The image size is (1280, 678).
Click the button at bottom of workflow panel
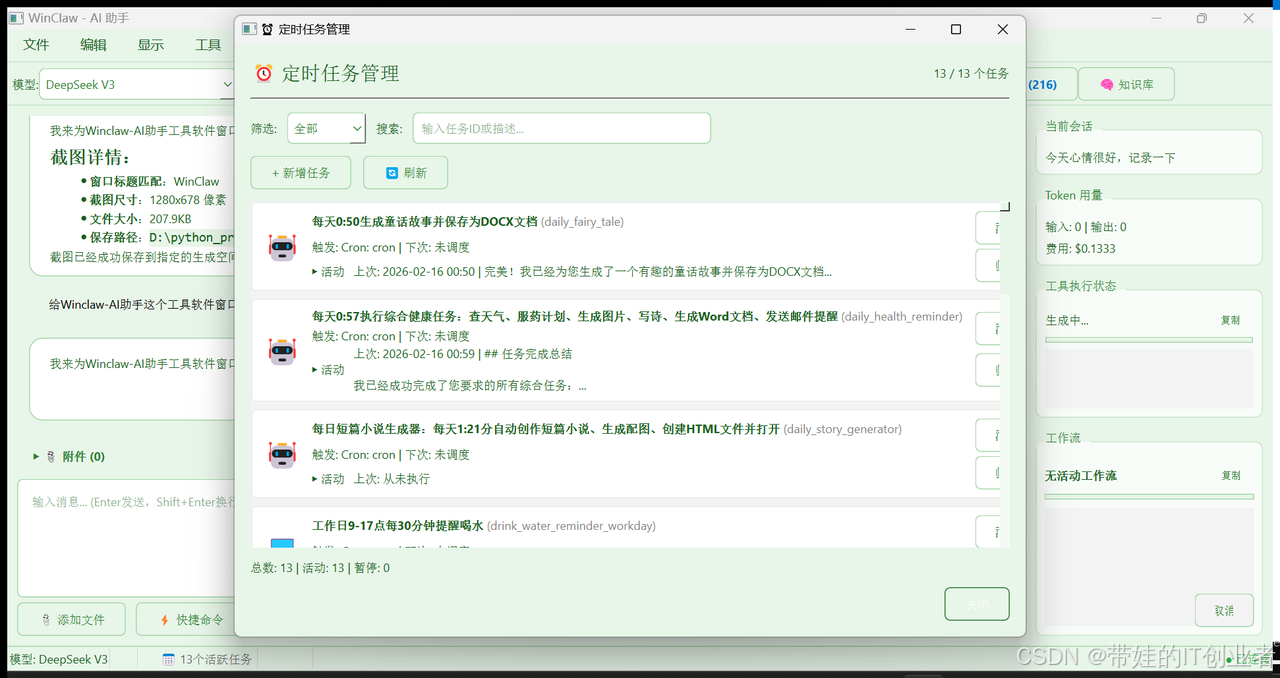pos(1224,610)
